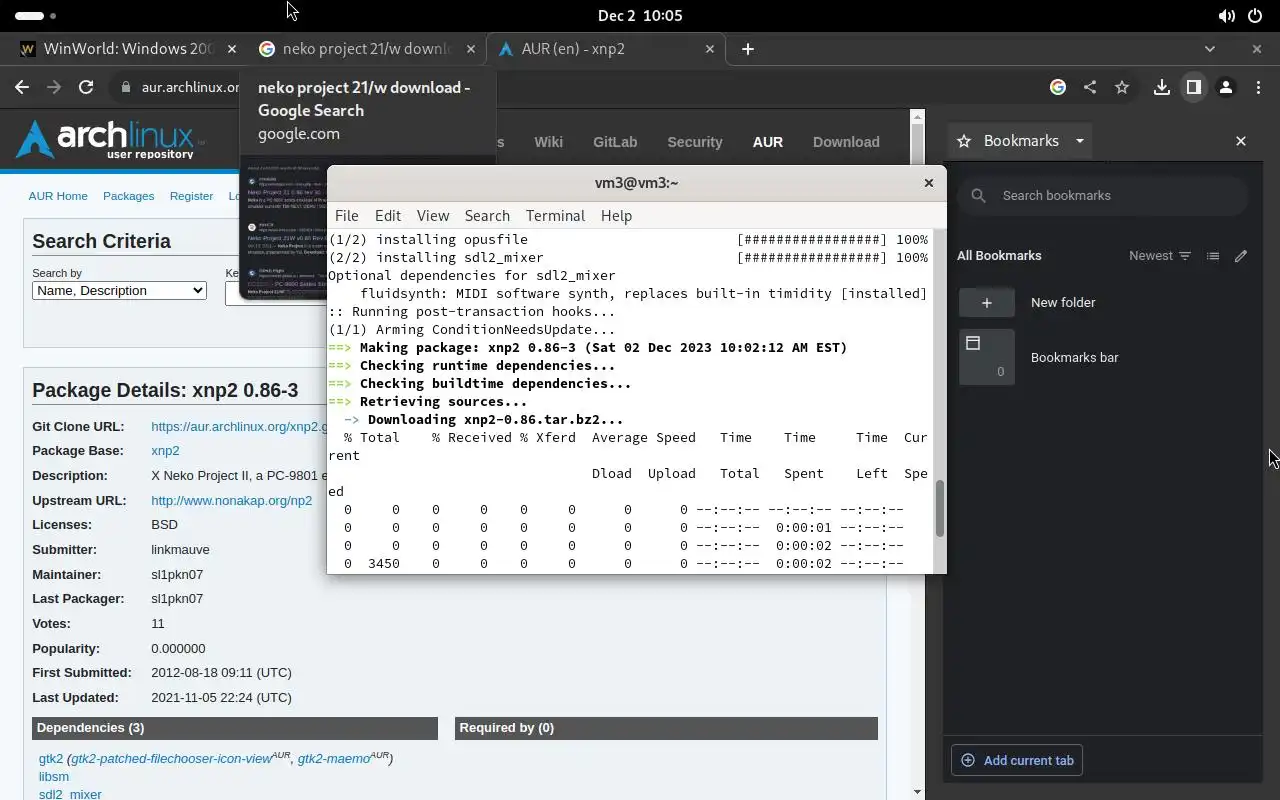Open the system power icon menu

tap(1255, 16)
